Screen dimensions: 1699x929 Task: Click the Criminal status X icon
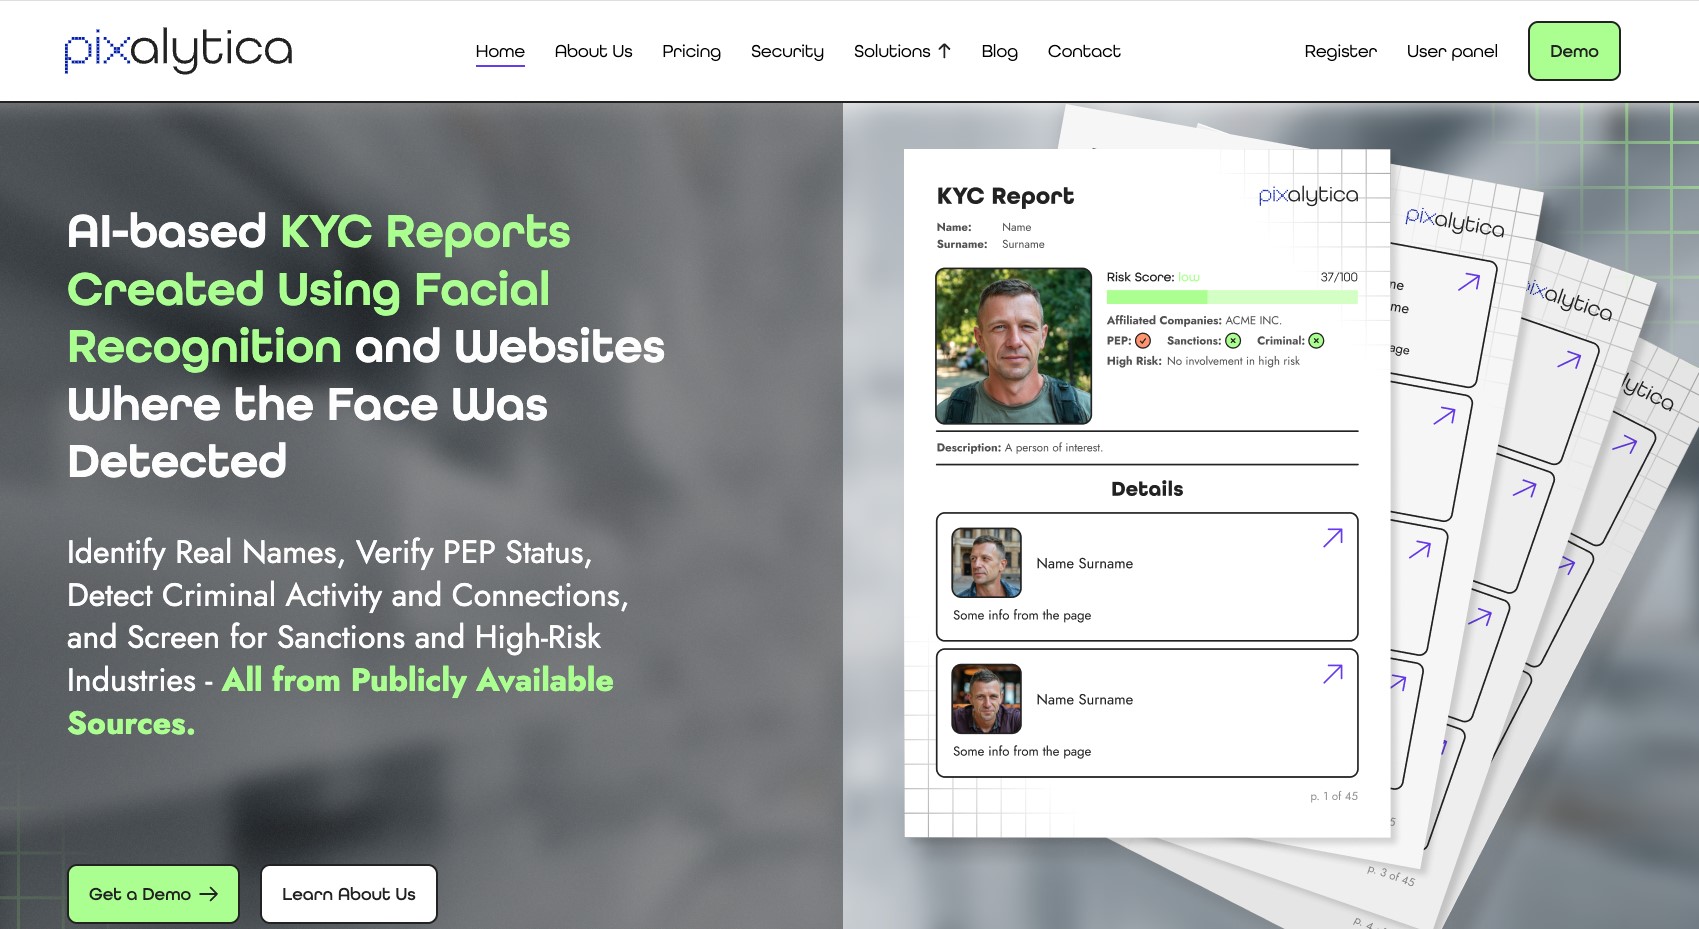[1316, 341]
